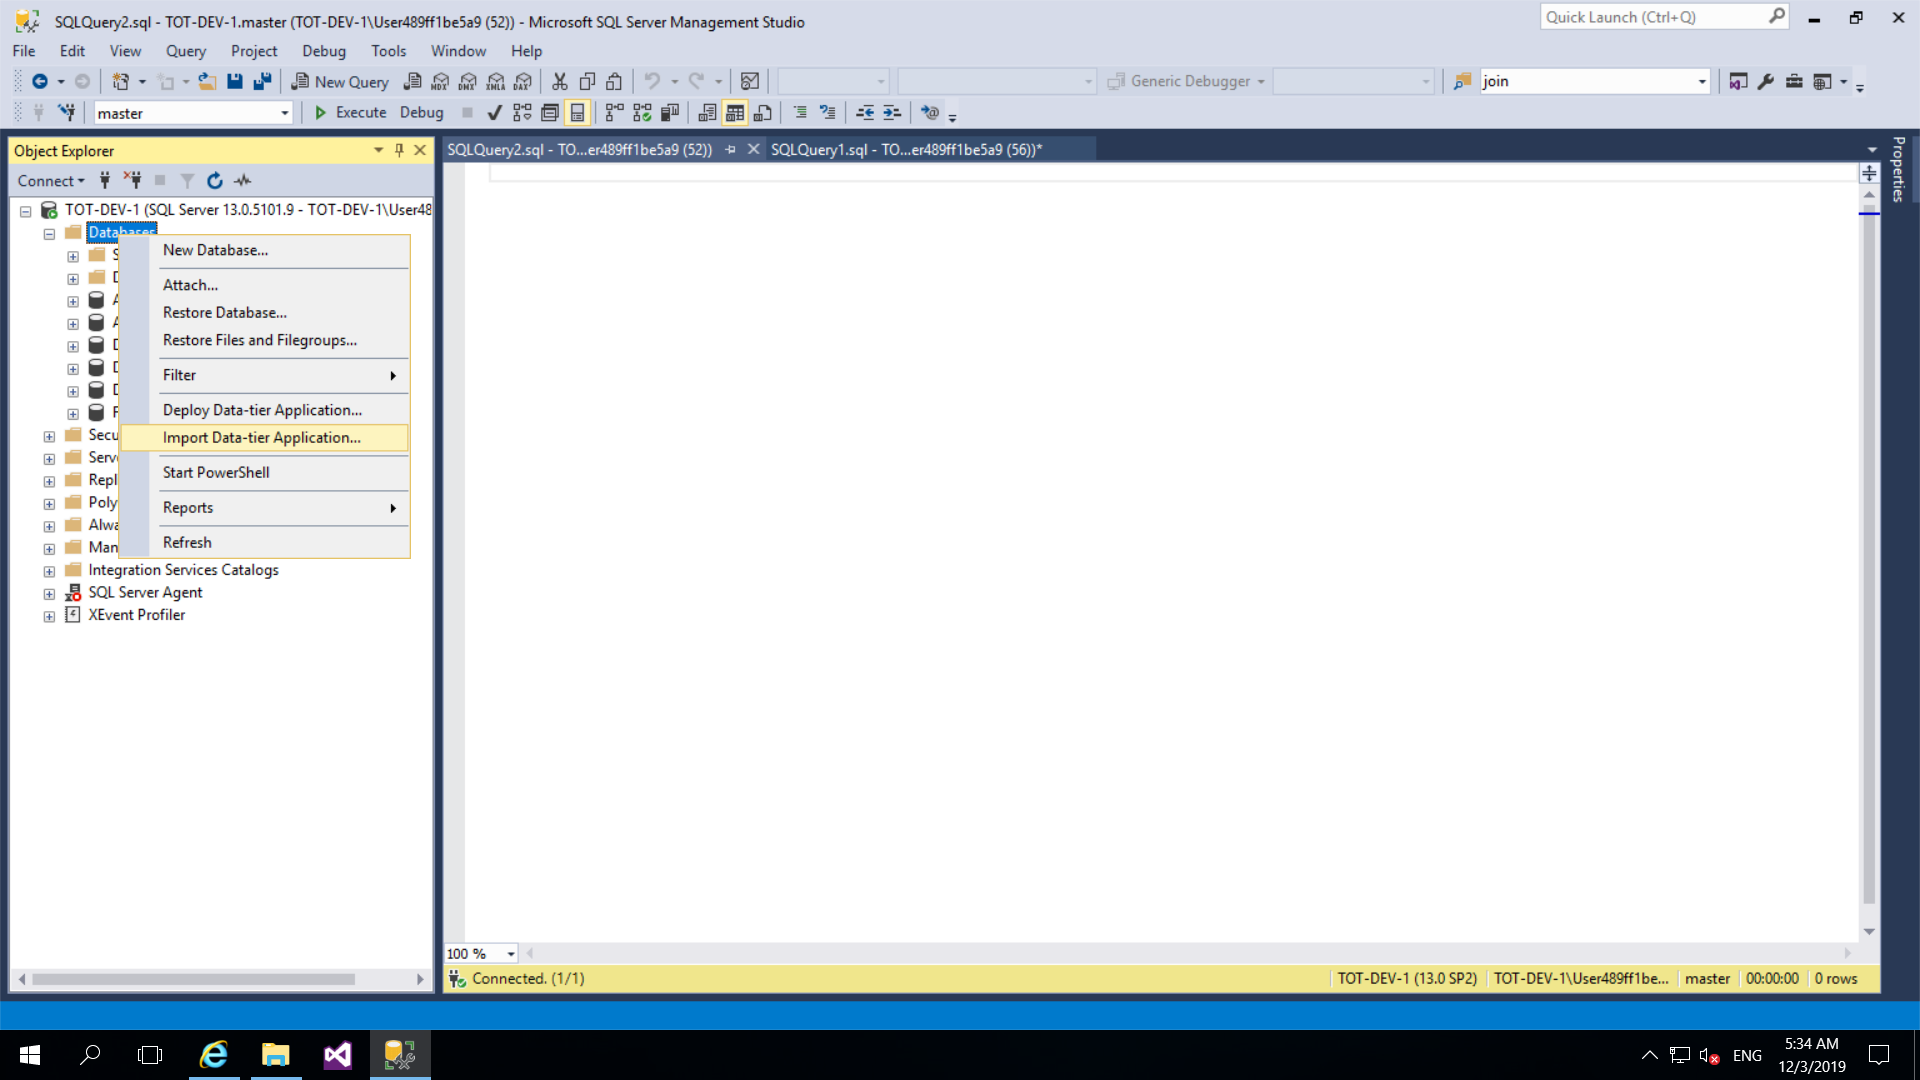Expand Integration Services Catalogs node
Viewport: 1920px width, 1080px height.
point(49,572)
